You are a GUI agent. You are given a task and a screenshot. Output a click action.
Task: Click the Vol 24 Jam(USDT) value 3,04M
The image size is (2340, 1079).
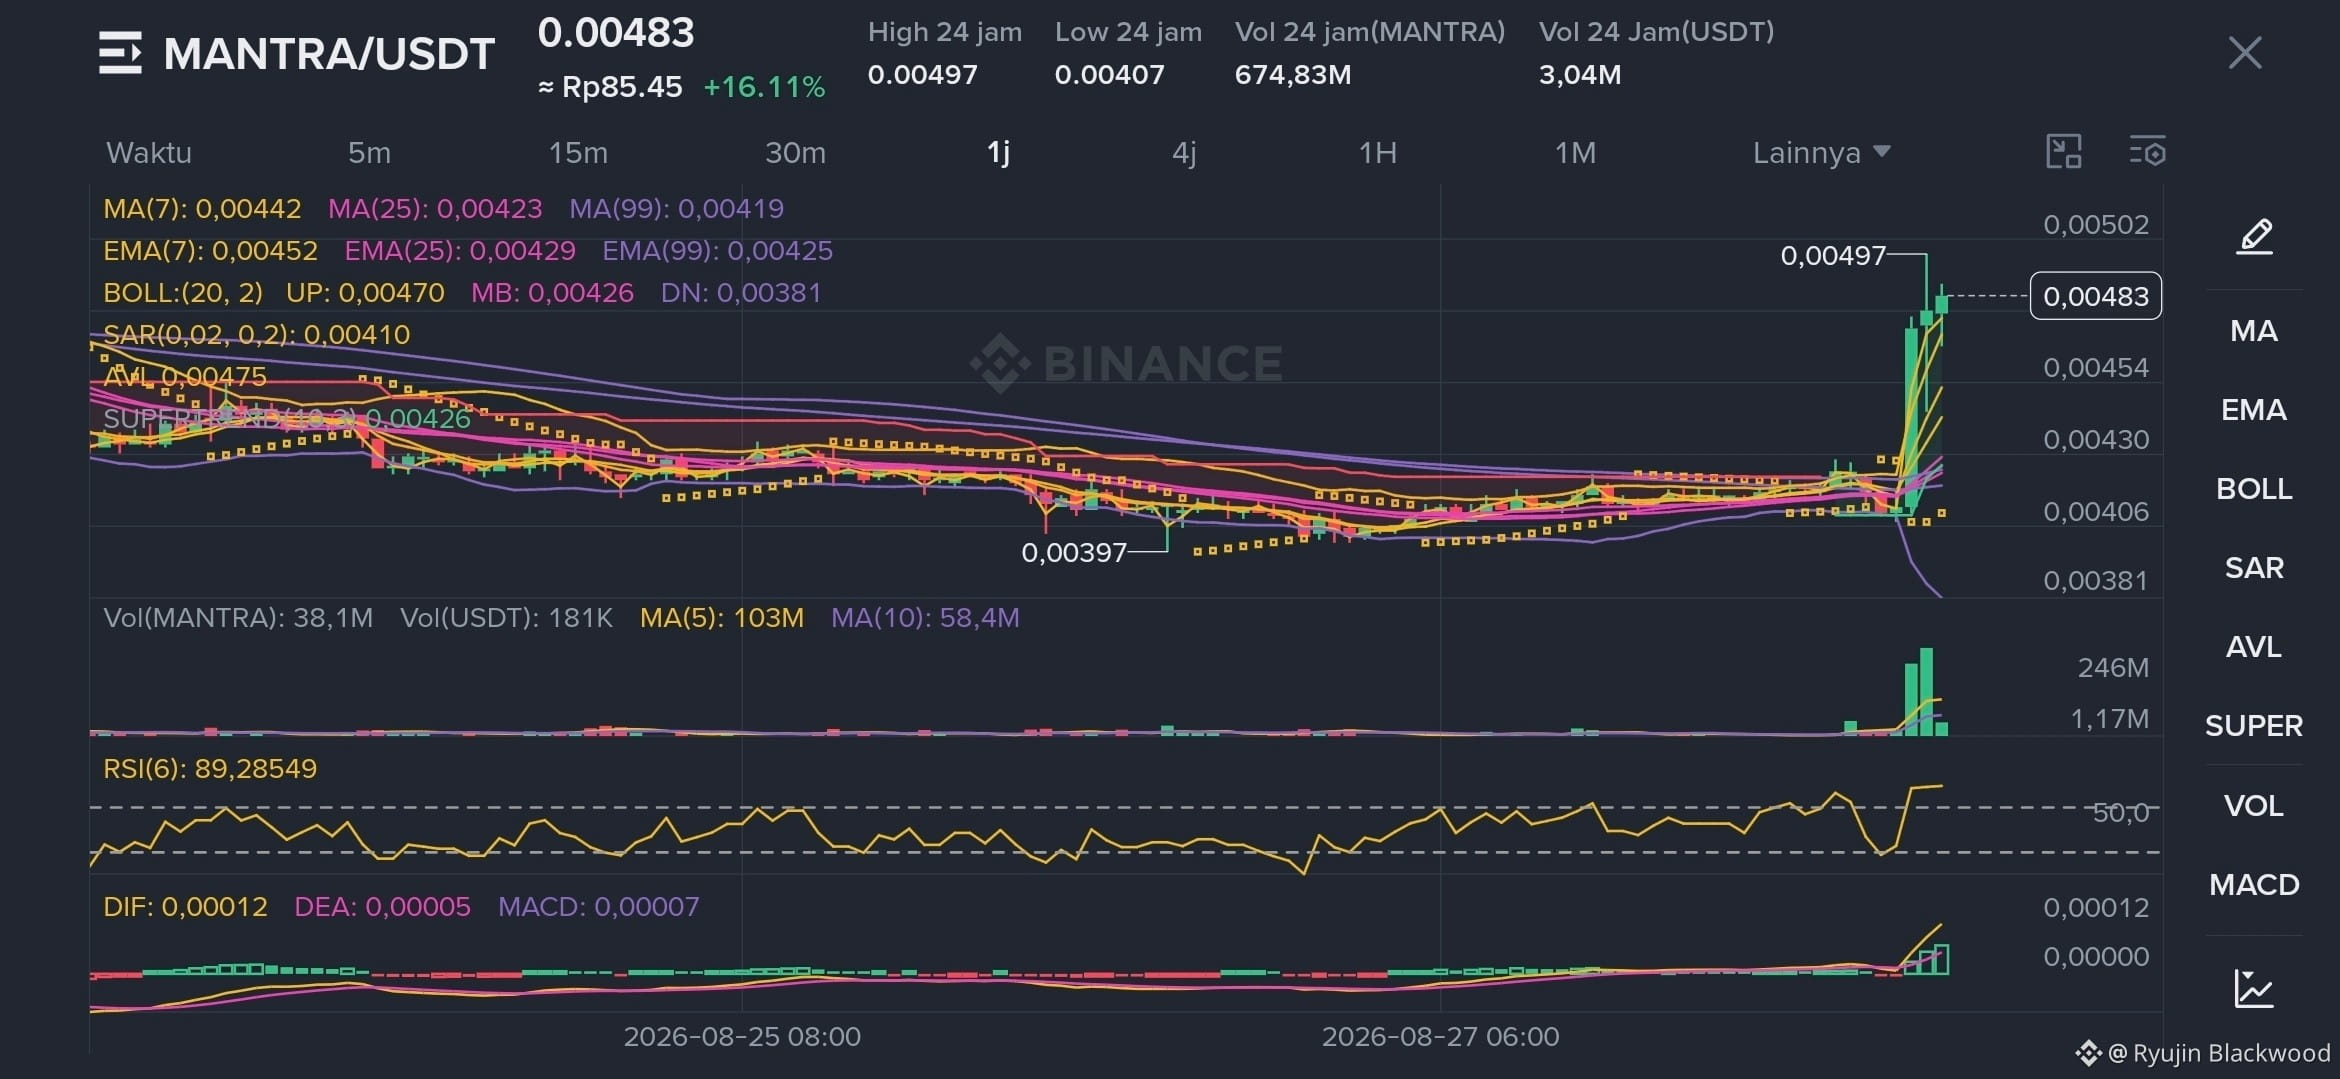[1580, 75]
